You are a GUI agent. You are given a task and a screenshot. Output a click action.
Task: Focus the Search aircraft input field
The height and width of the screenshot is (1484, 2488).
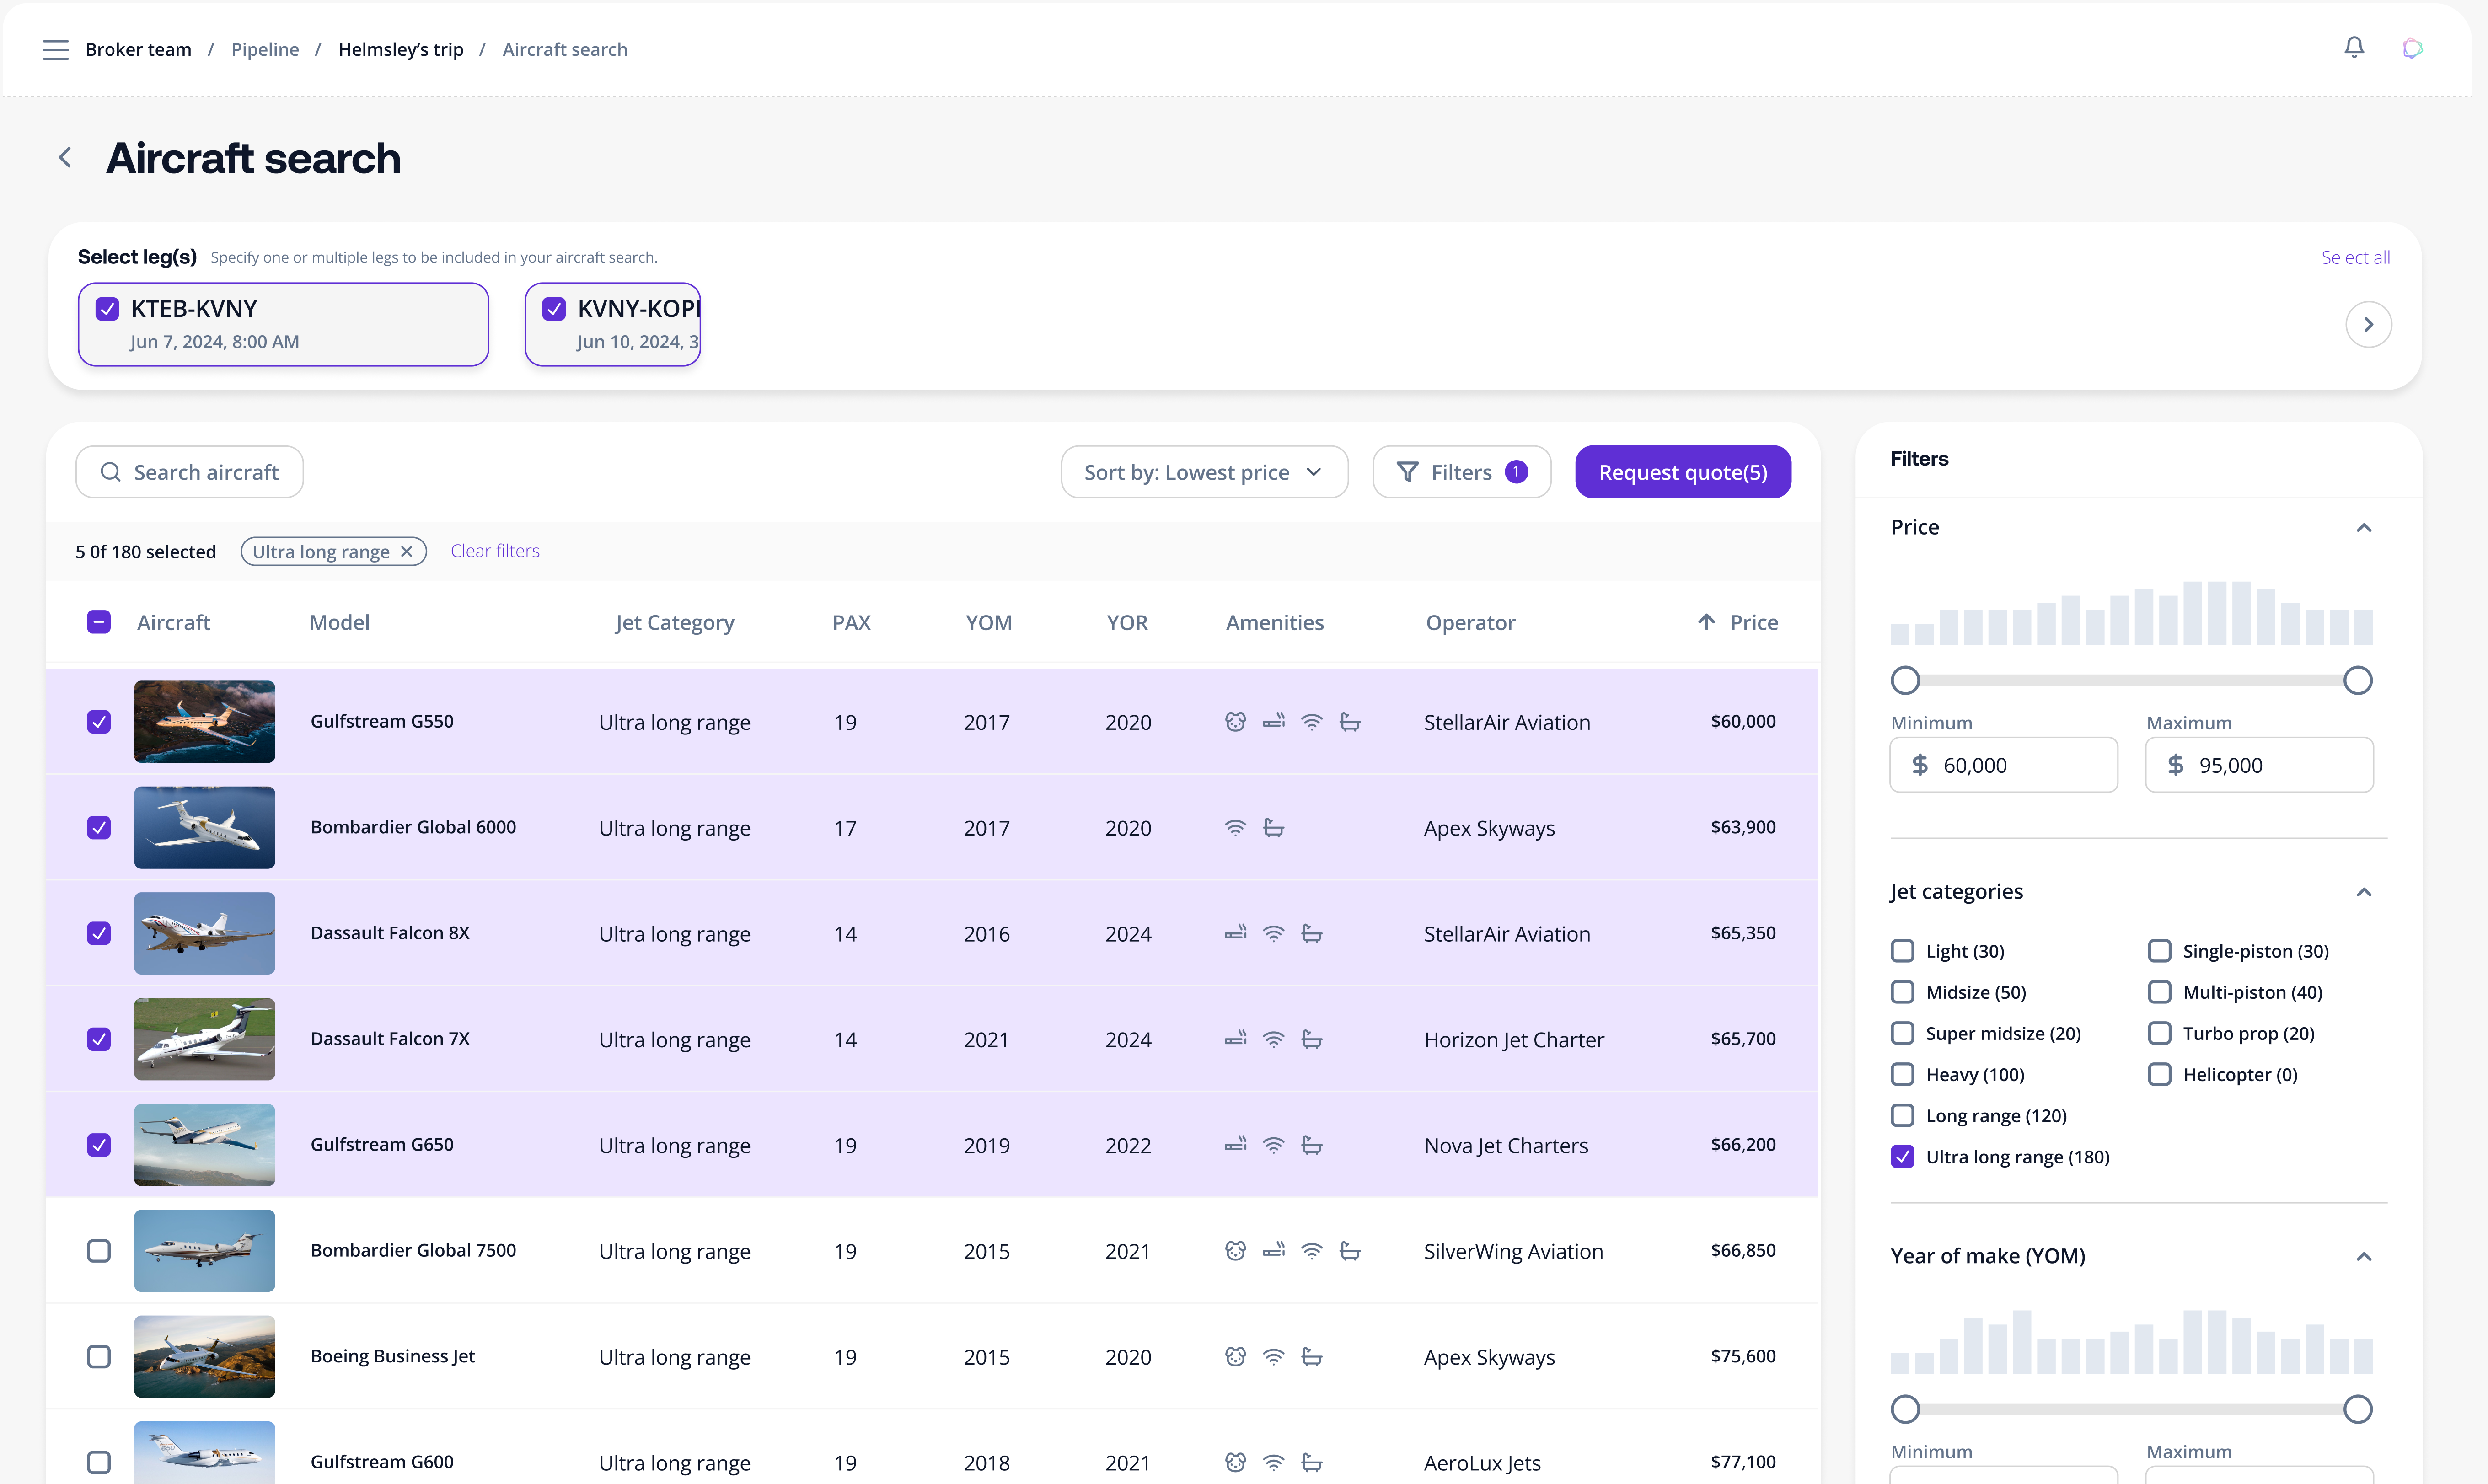point(189,472)
